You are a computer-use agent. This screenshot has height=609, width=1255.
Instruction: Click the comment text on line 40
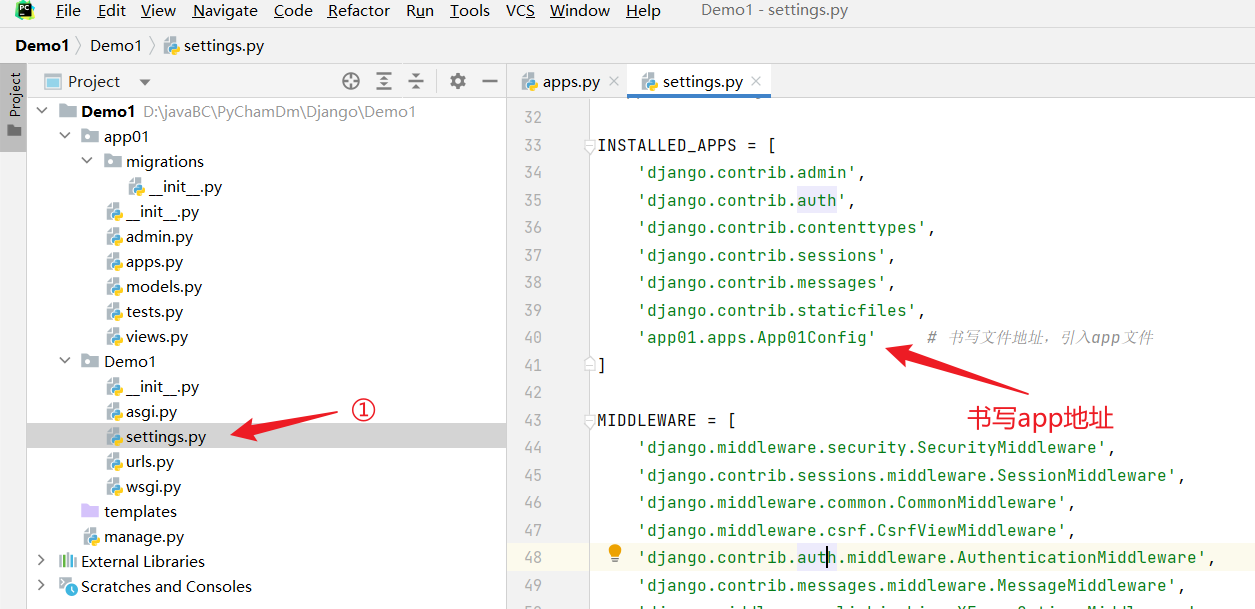tap(1040, 337)
